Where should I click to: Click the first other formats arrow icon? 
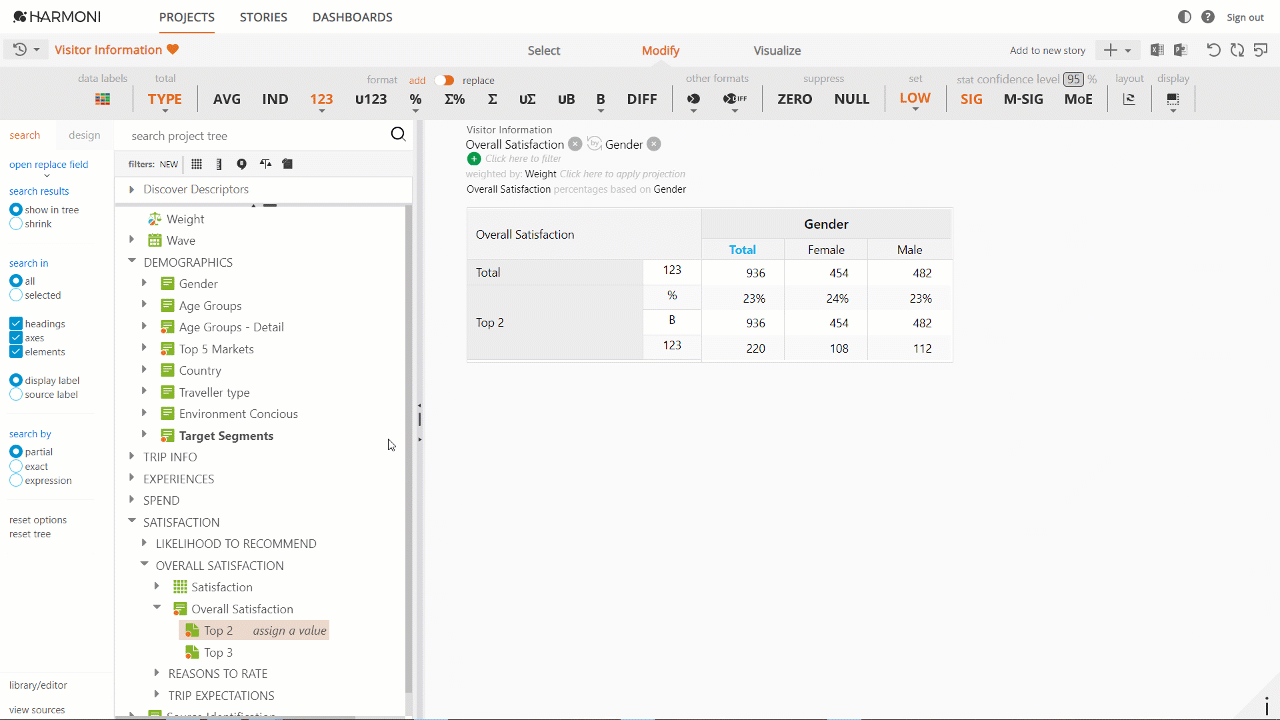point(693,99)
